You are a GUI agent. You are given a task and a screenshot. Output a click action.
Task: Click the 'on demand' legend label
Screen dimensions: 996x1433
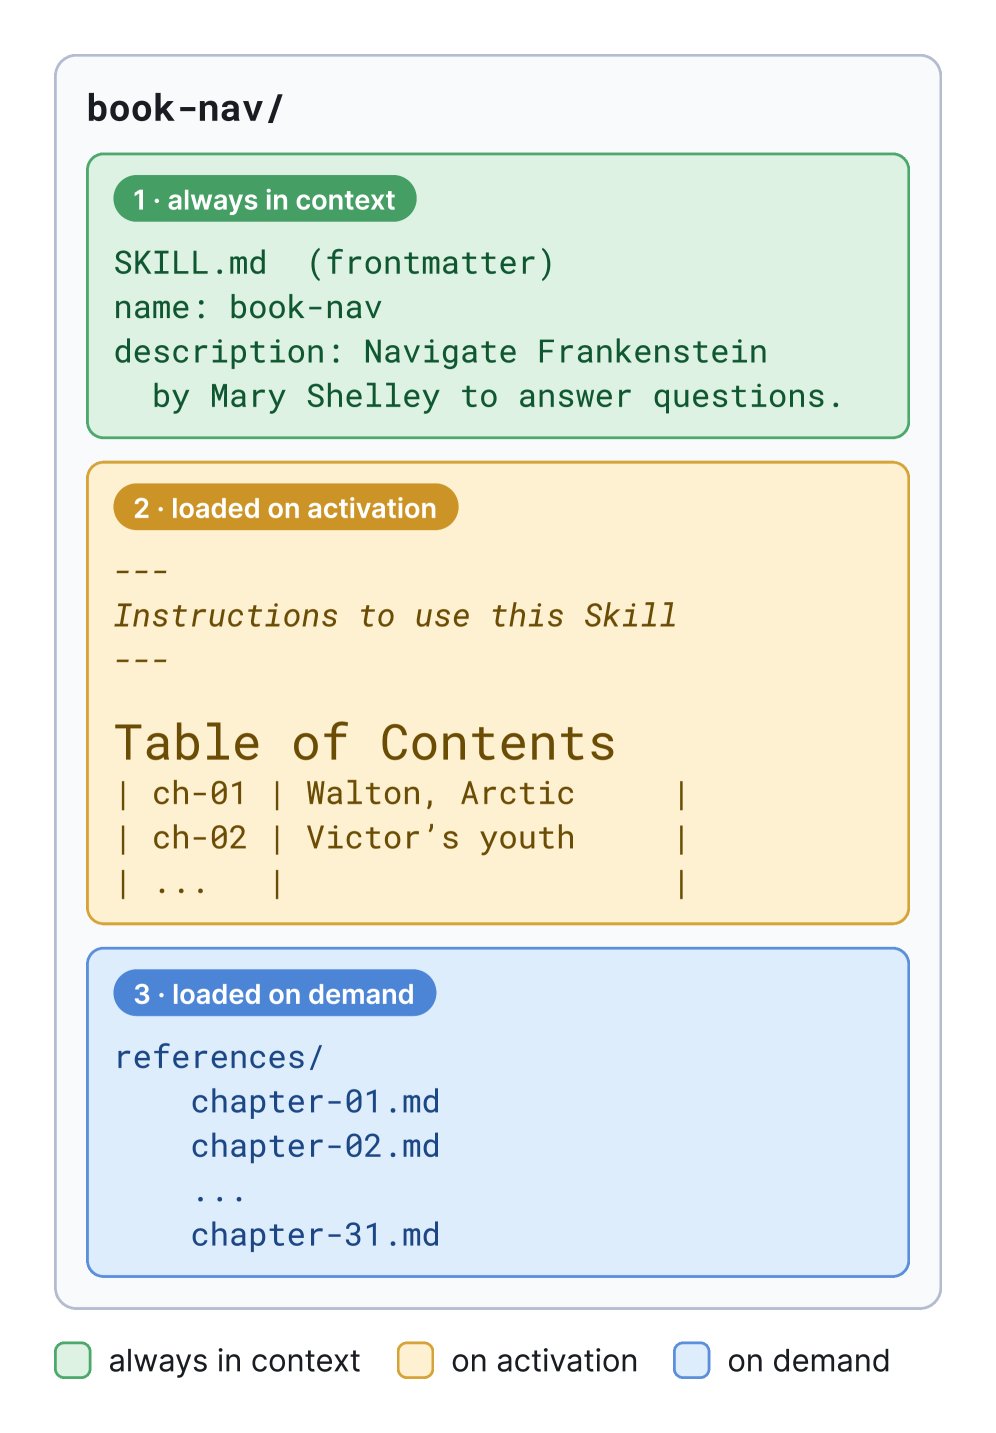[808, 1361]
